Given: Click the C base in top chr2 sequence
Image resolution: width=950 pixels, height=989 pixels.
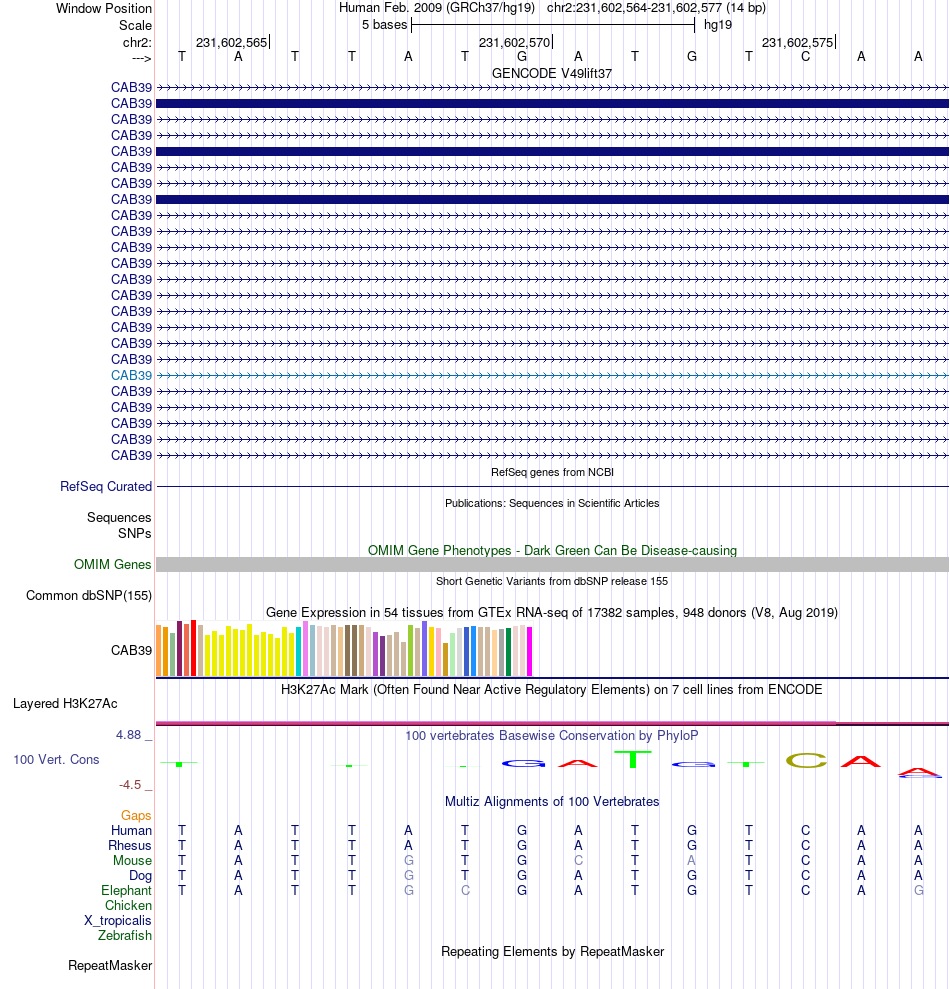Looking at the screenshot, I should tap(806, 57).
